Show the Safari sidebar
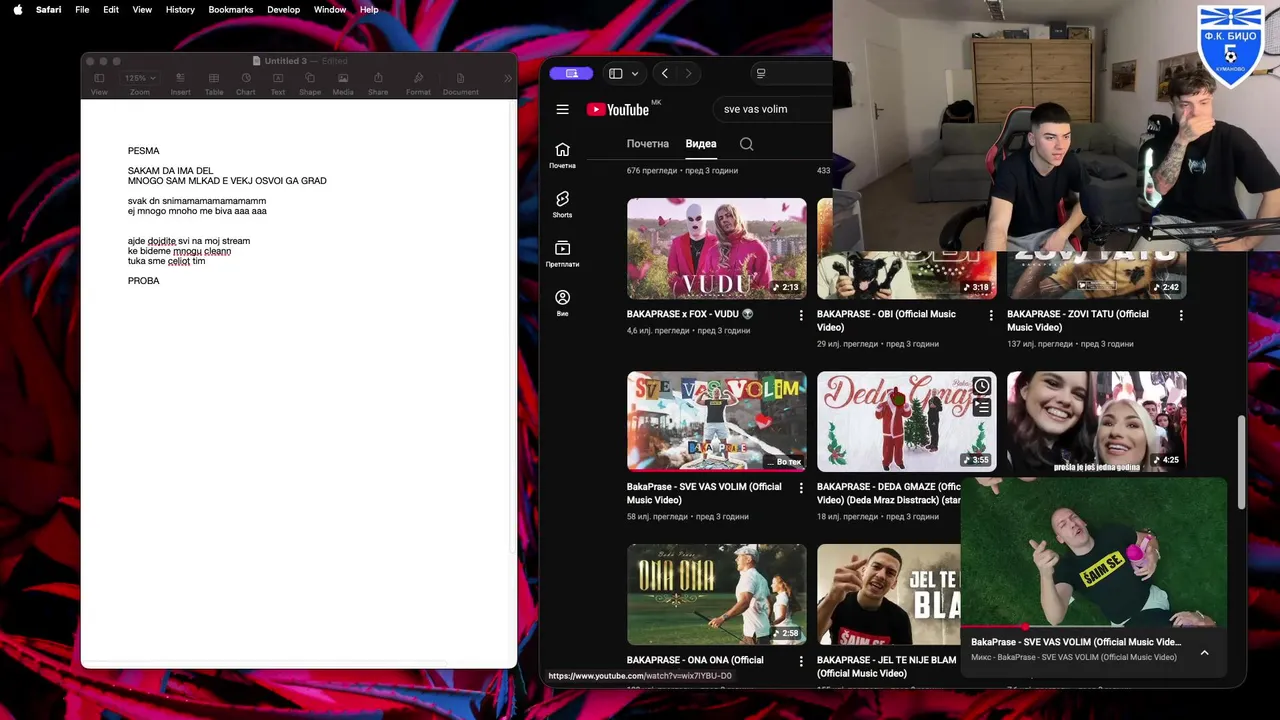Image resolution: width=1280 pixels, height=720 pixels. click(x=616, y=73)
